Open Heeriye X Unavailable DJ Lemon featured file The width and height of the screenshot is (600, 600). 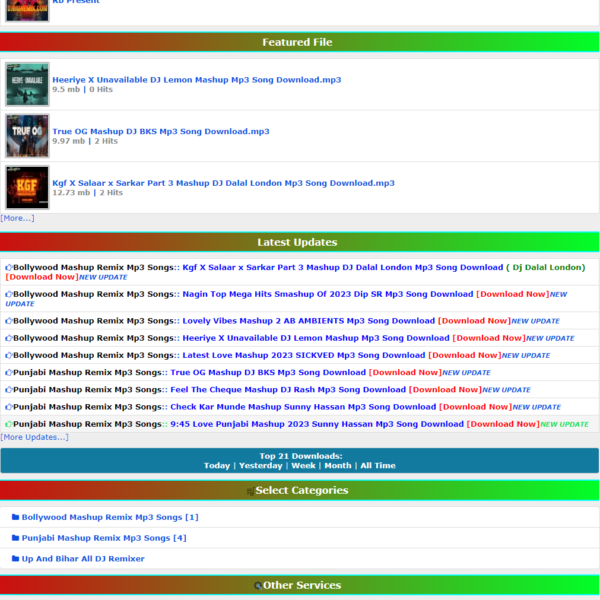[197, 80]
